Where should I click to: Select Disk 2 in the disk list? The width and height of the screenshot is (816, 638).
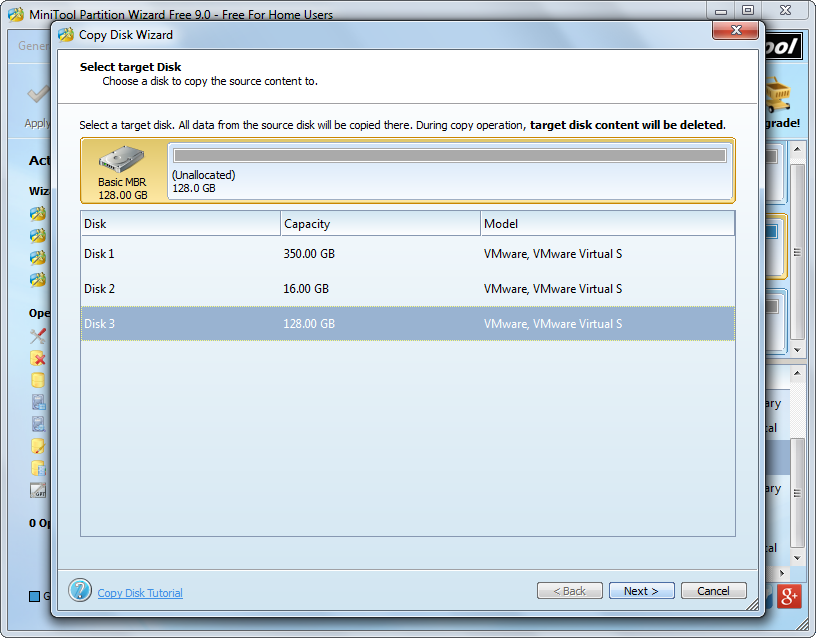[407, 289]
